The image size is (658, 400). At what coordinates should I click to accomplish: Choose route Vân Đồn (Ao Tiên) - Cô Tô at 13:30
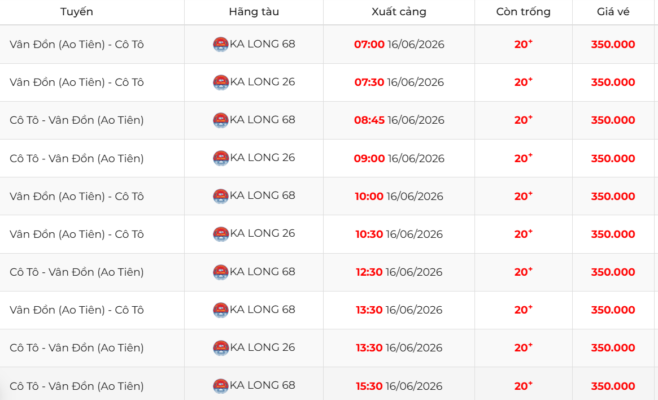[77, 310]
